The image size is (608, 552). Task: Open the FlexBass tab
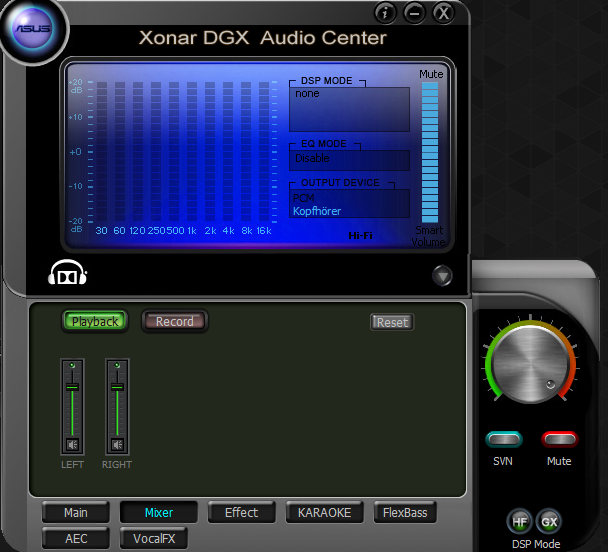(x=405, y=512)
